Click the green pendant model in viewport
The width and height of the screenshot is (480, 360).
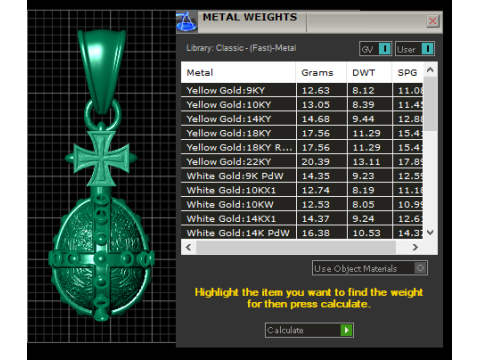point(101,175)
